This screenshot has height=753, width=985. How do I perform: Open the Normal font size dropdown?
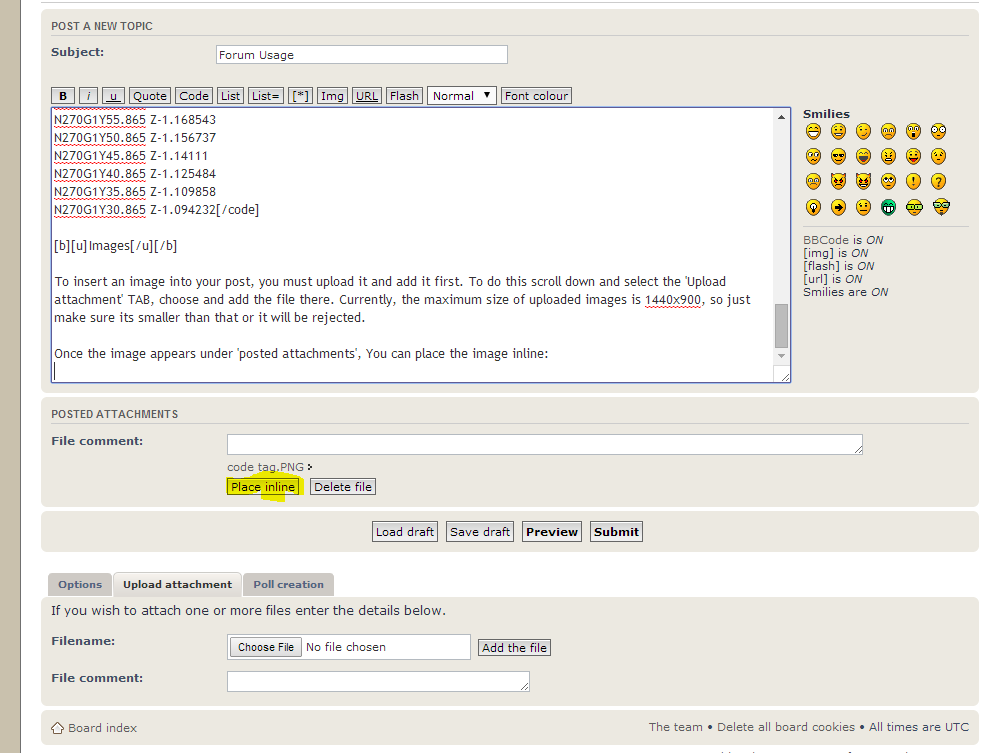pyautogui.click(x=461, y=96)
